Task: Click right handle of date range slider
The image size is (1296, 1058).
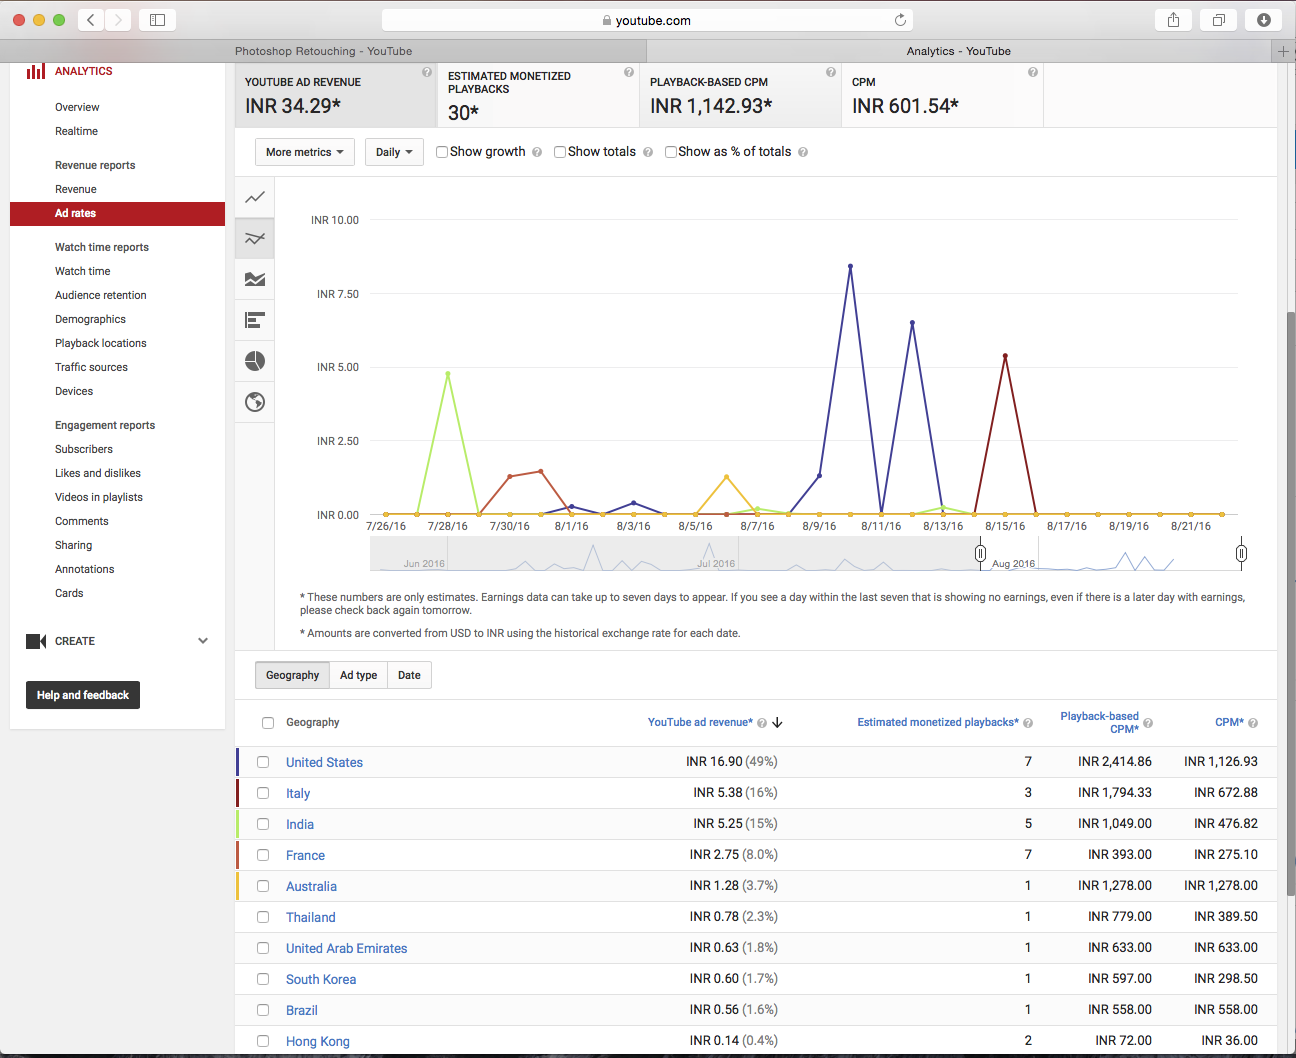Action: [x=1241, y=553]
